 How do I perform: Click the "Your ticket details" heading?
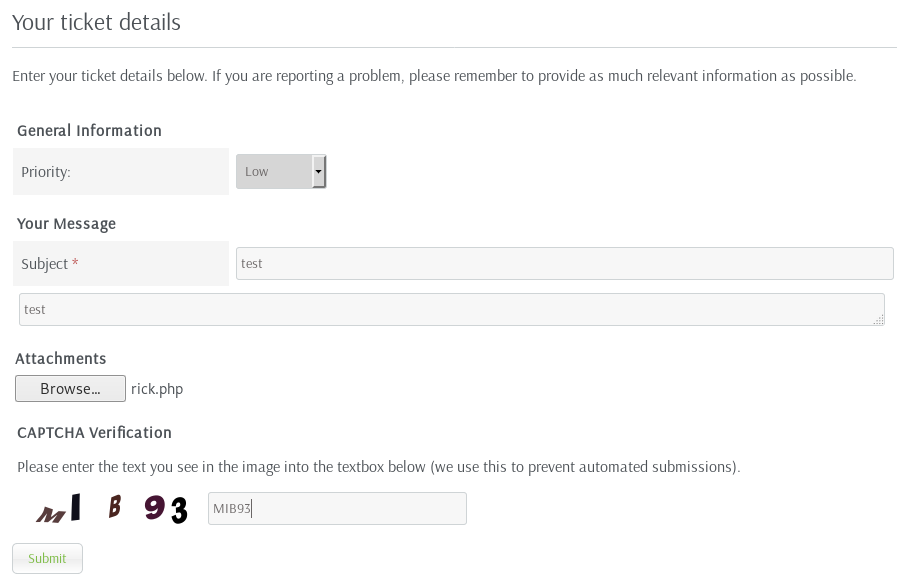point(96,22)
